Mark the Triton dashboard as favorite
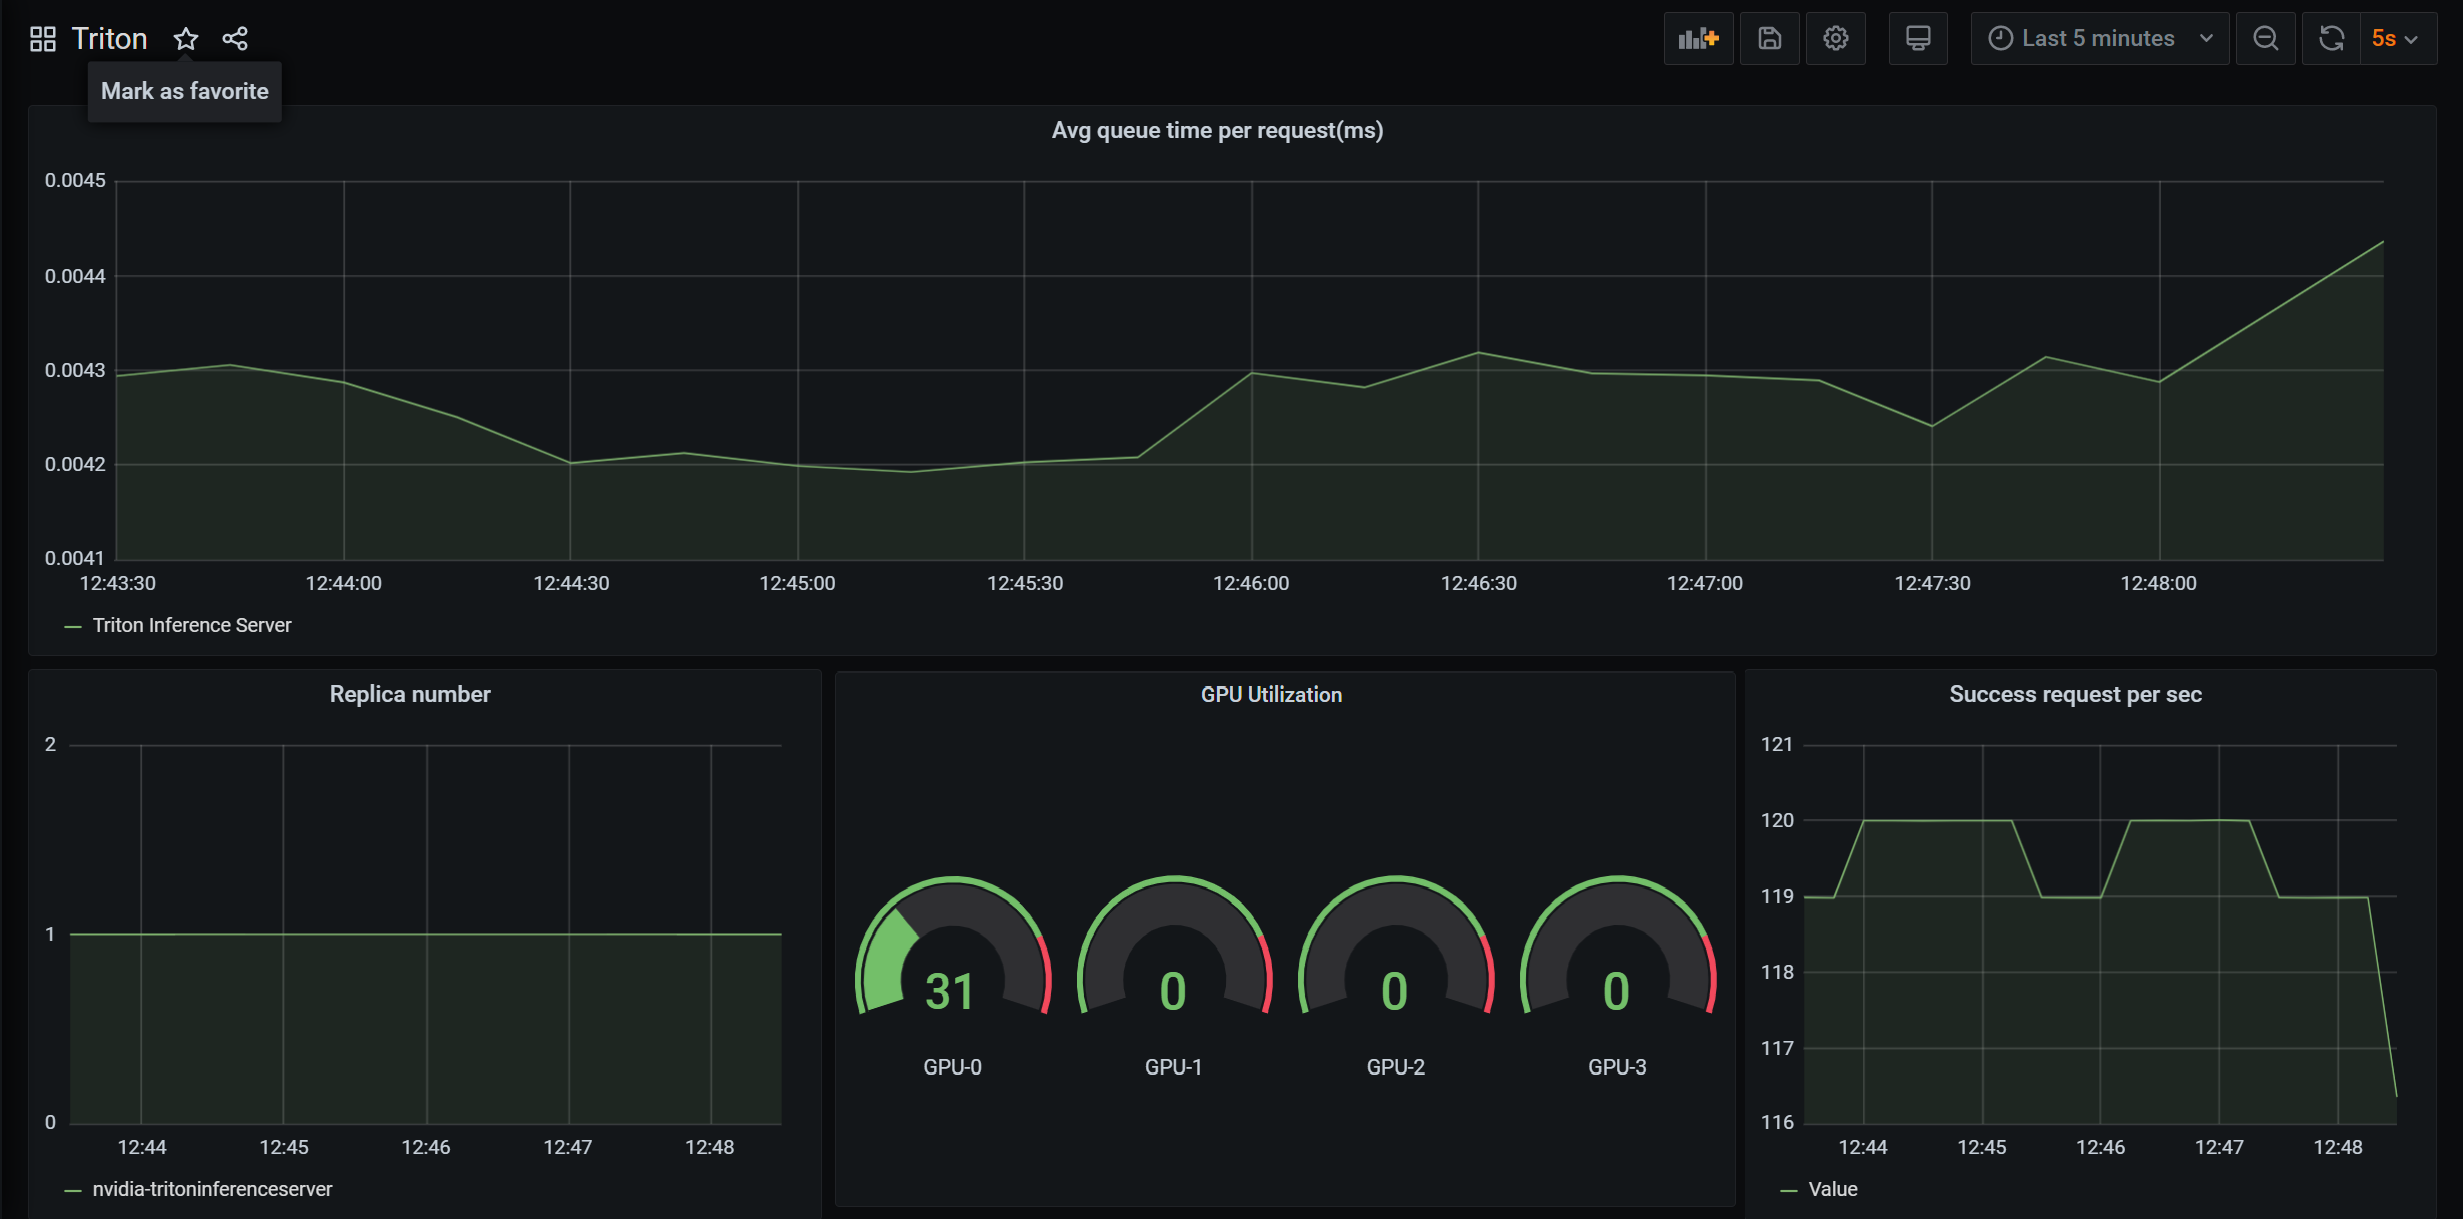 pos(186,39)
